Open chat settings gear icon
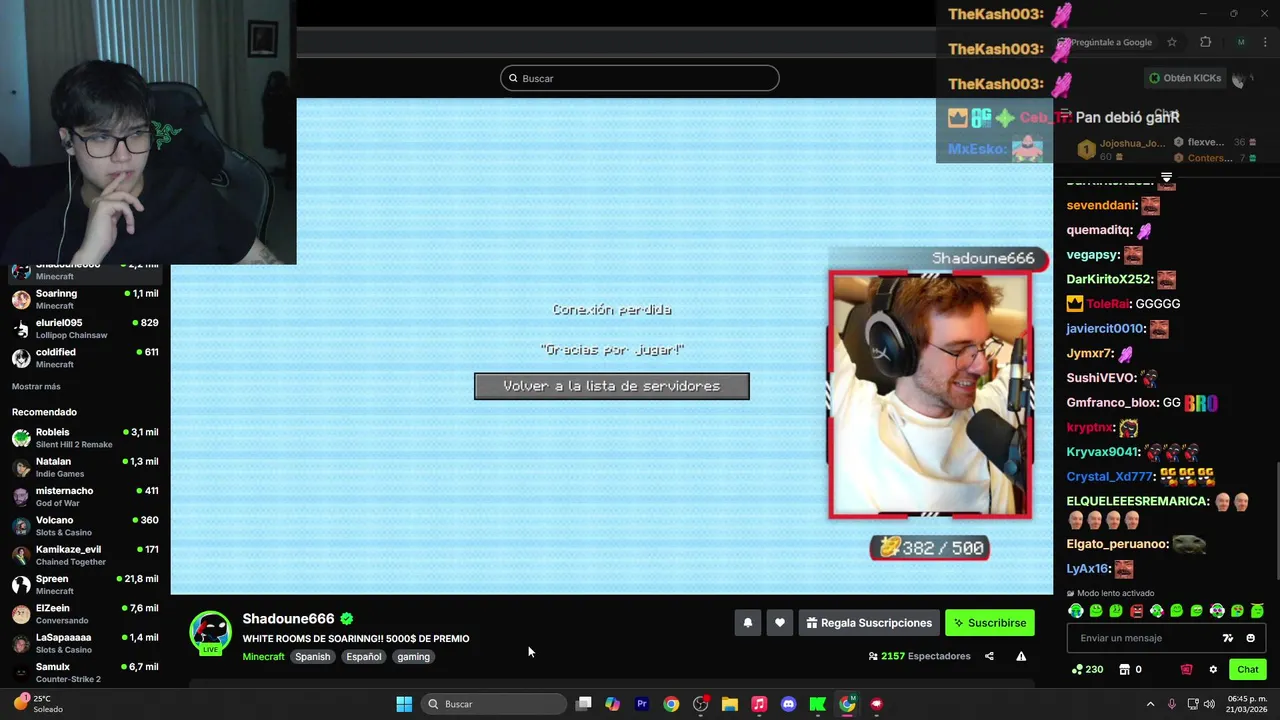This screenshot has height=720, width=1280. point(1213,669)
